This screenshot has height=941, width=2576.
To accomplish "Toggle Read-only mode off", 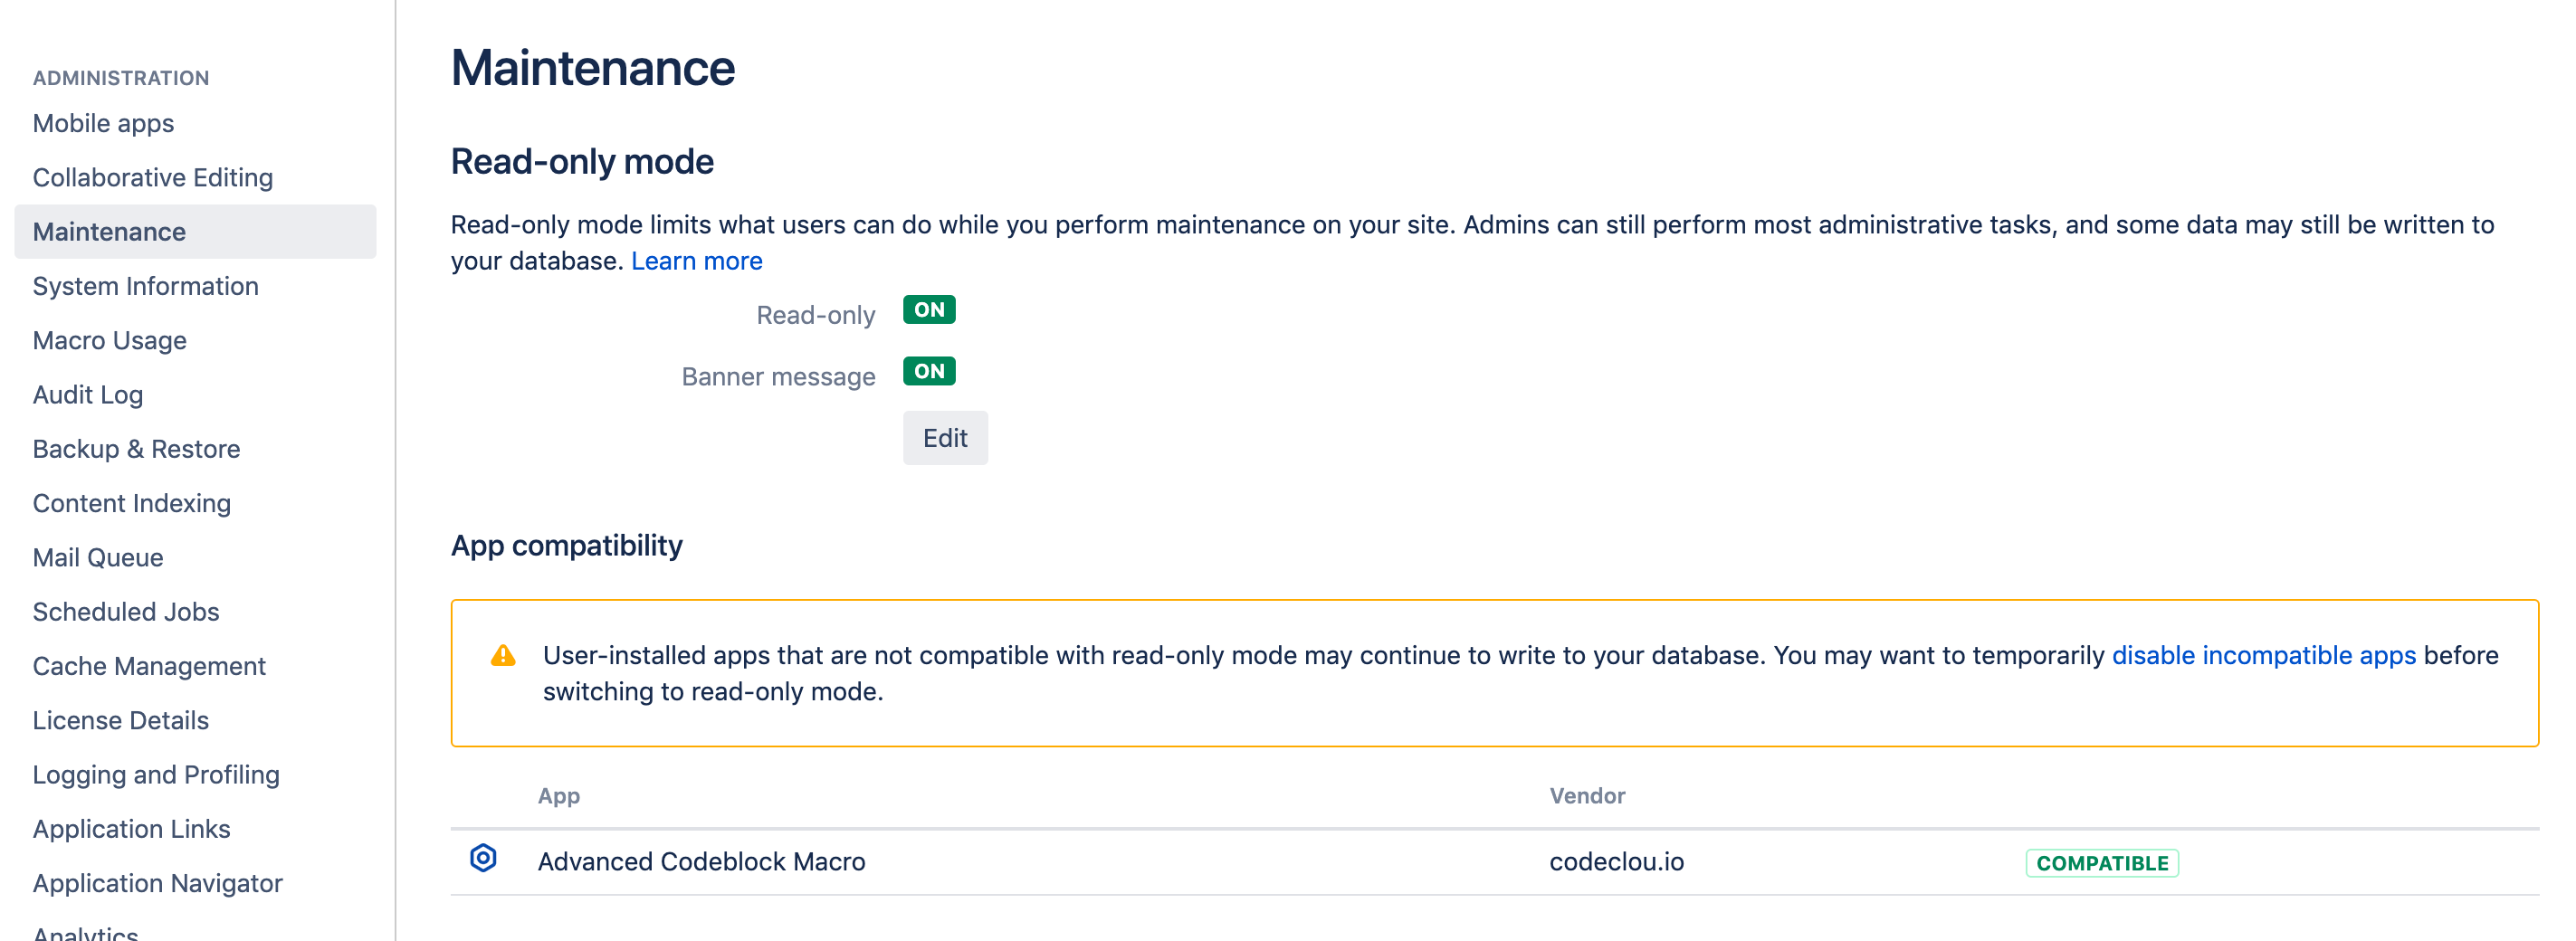I will (x=928, y=310).
